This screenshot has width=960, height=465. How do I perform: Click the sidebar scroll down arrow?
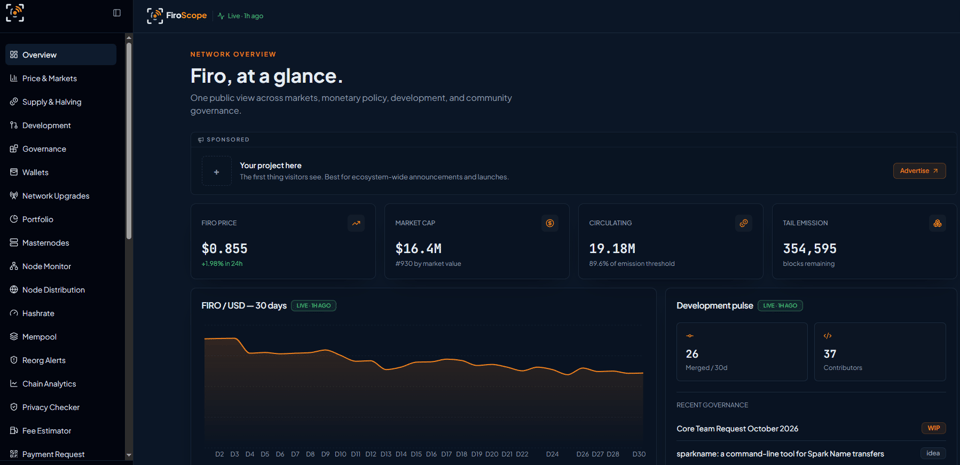click(x=129, y=455)
